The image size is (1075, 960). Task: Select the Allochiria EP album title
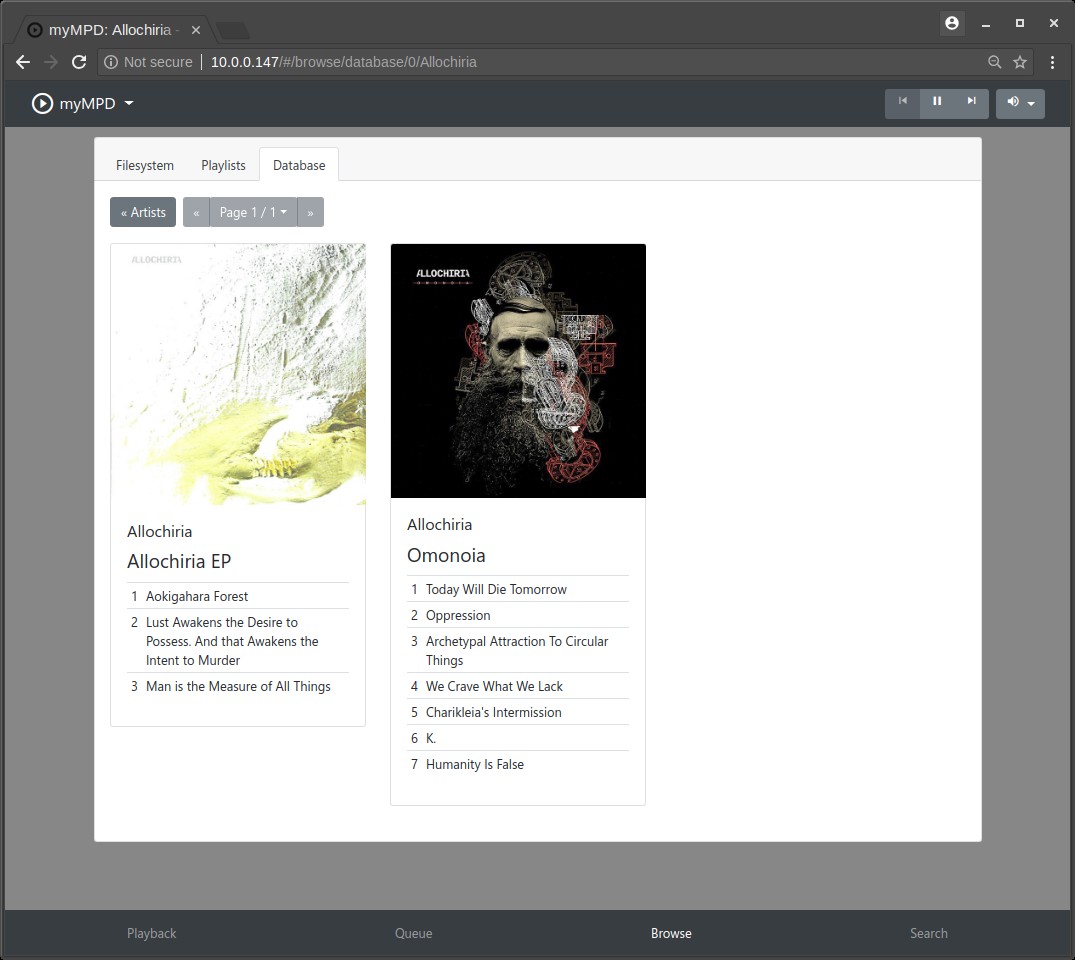click(179, 561)
